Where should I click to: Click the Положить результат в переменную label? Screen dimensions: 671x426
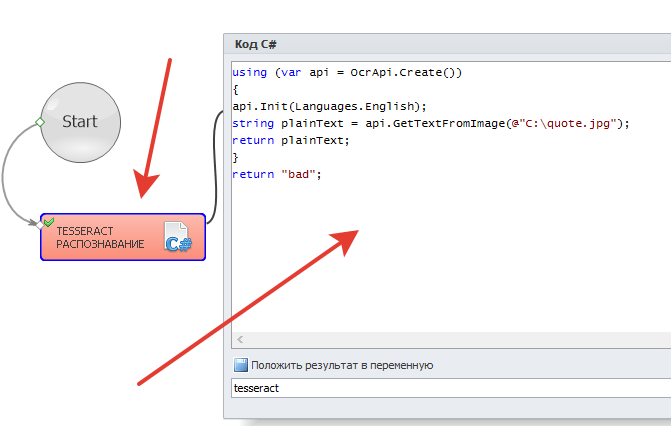pyautogui.click(x=342, y=365)
